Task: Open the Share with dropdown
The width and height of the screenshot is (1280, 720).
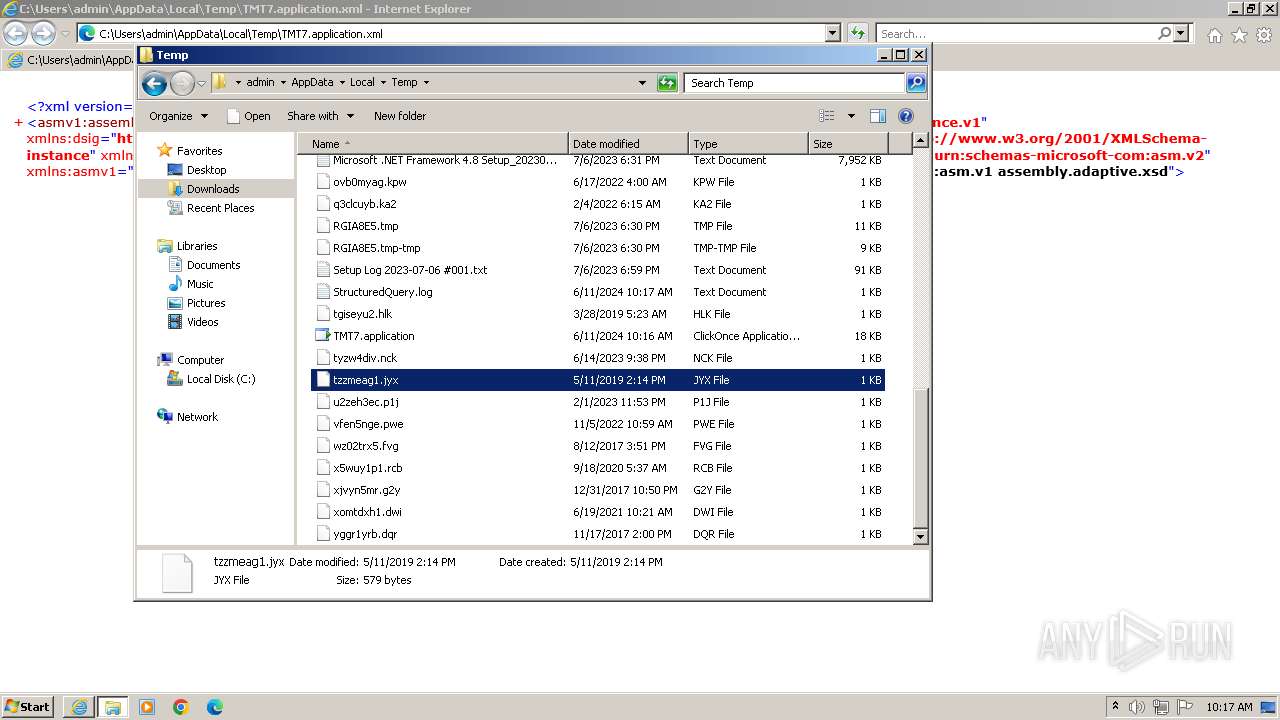Action: [x=320, y=116]
